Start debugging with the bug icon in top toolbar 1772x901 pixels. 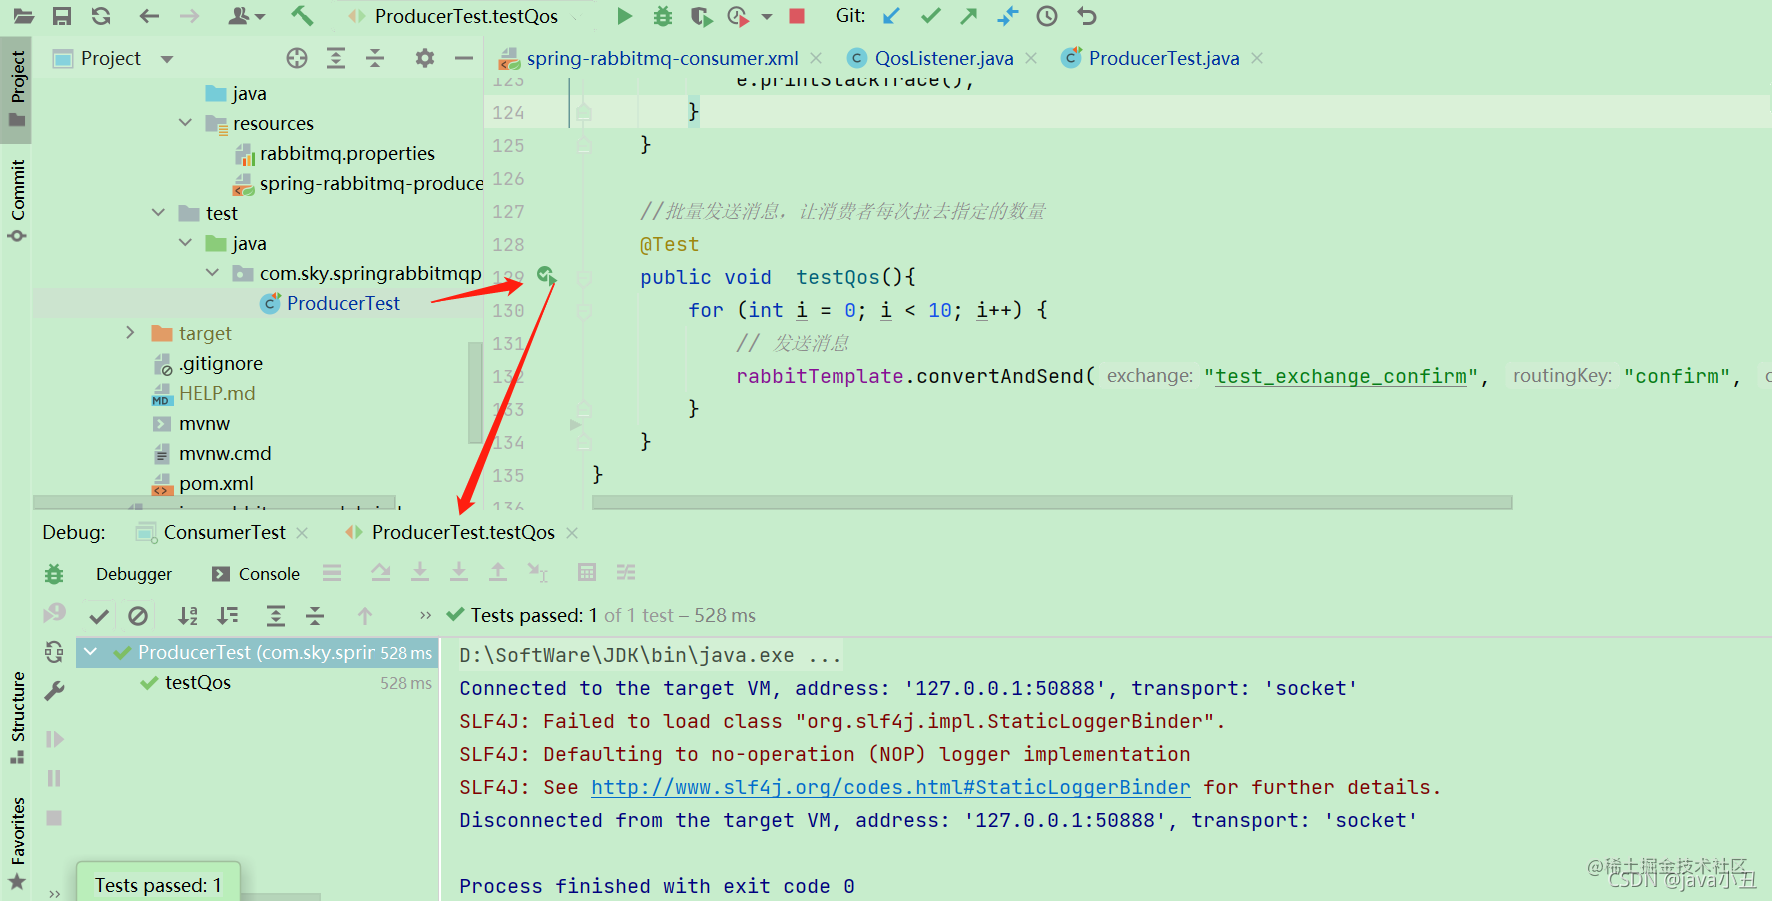click(x=662, y=16)
